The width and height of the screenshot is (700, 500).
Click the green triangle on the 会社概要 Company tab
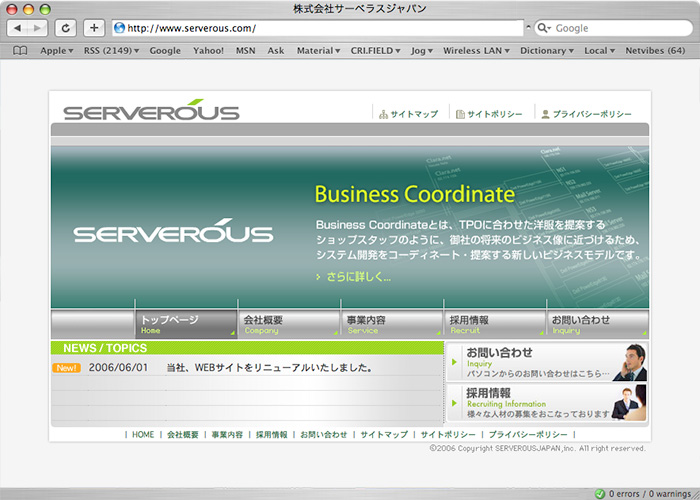[335, 333]
